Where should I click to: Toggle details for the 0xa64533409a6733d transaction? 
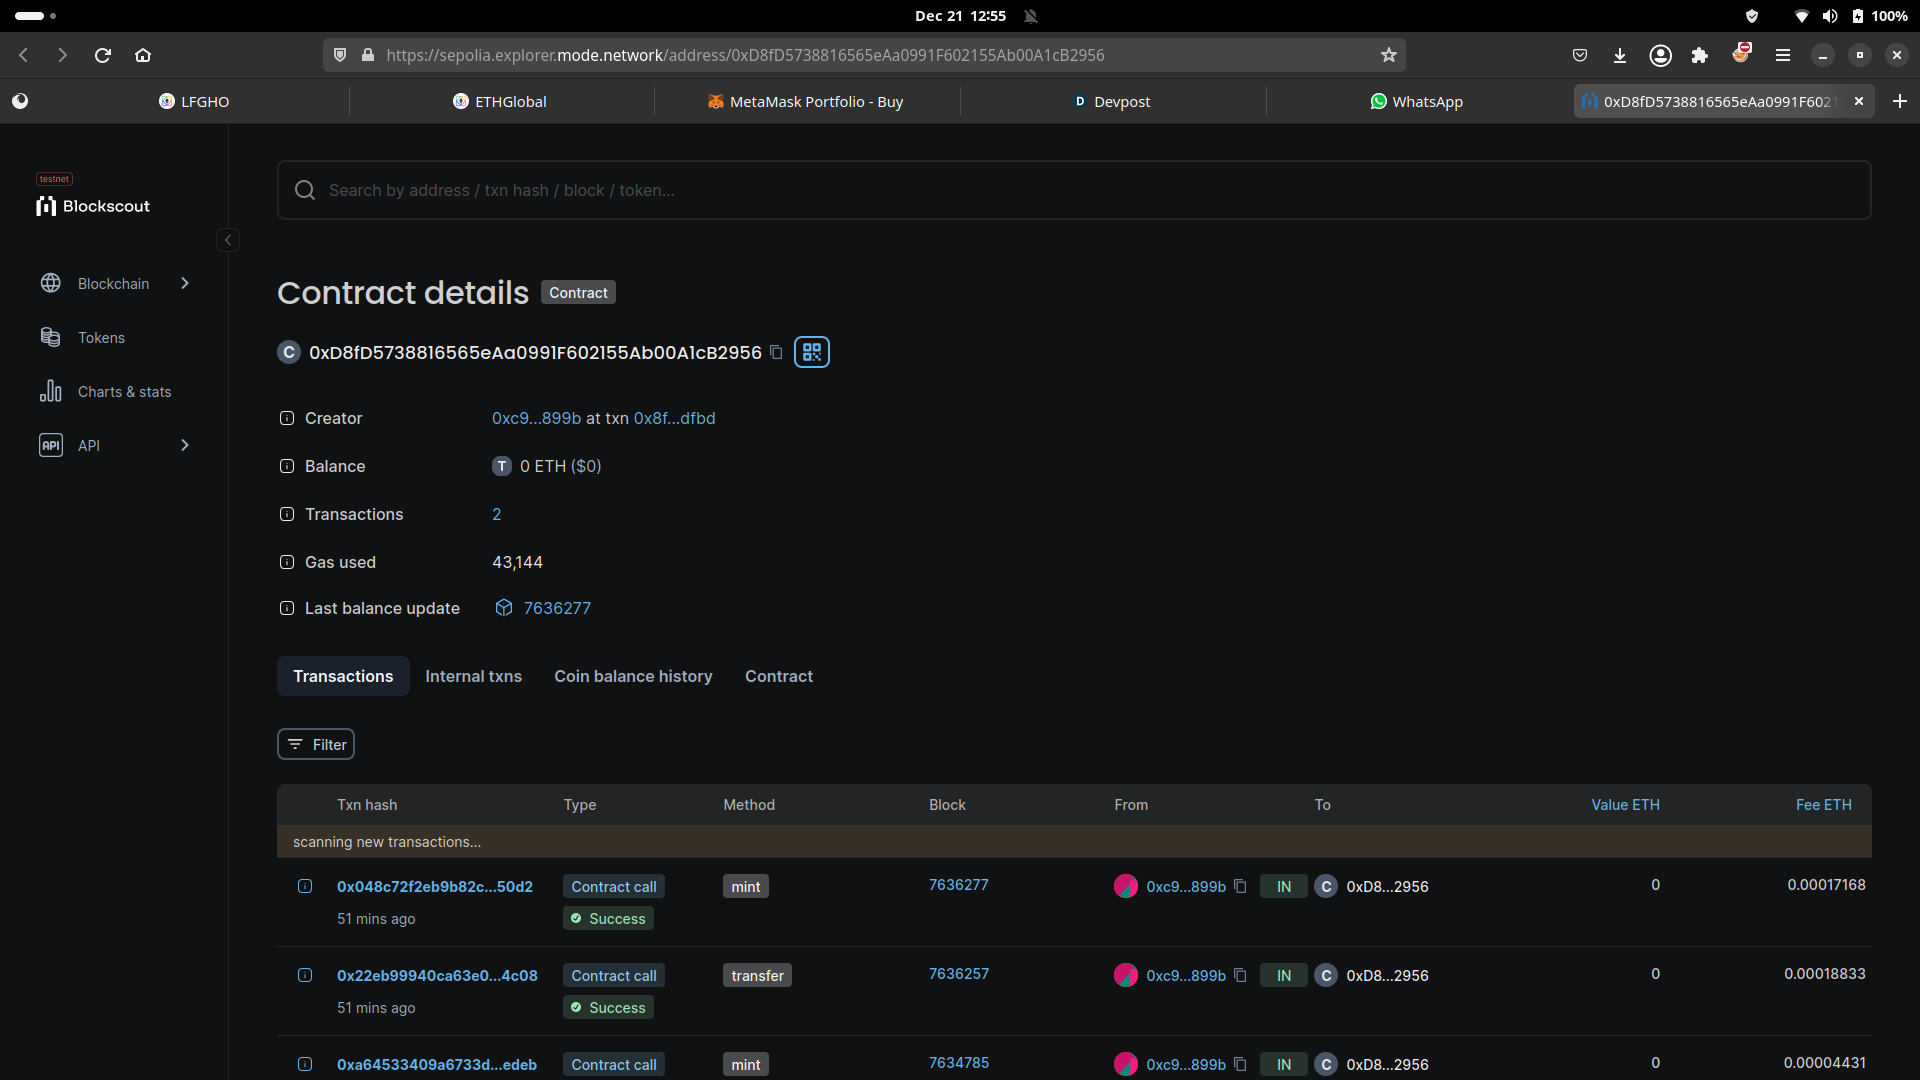305,1064
